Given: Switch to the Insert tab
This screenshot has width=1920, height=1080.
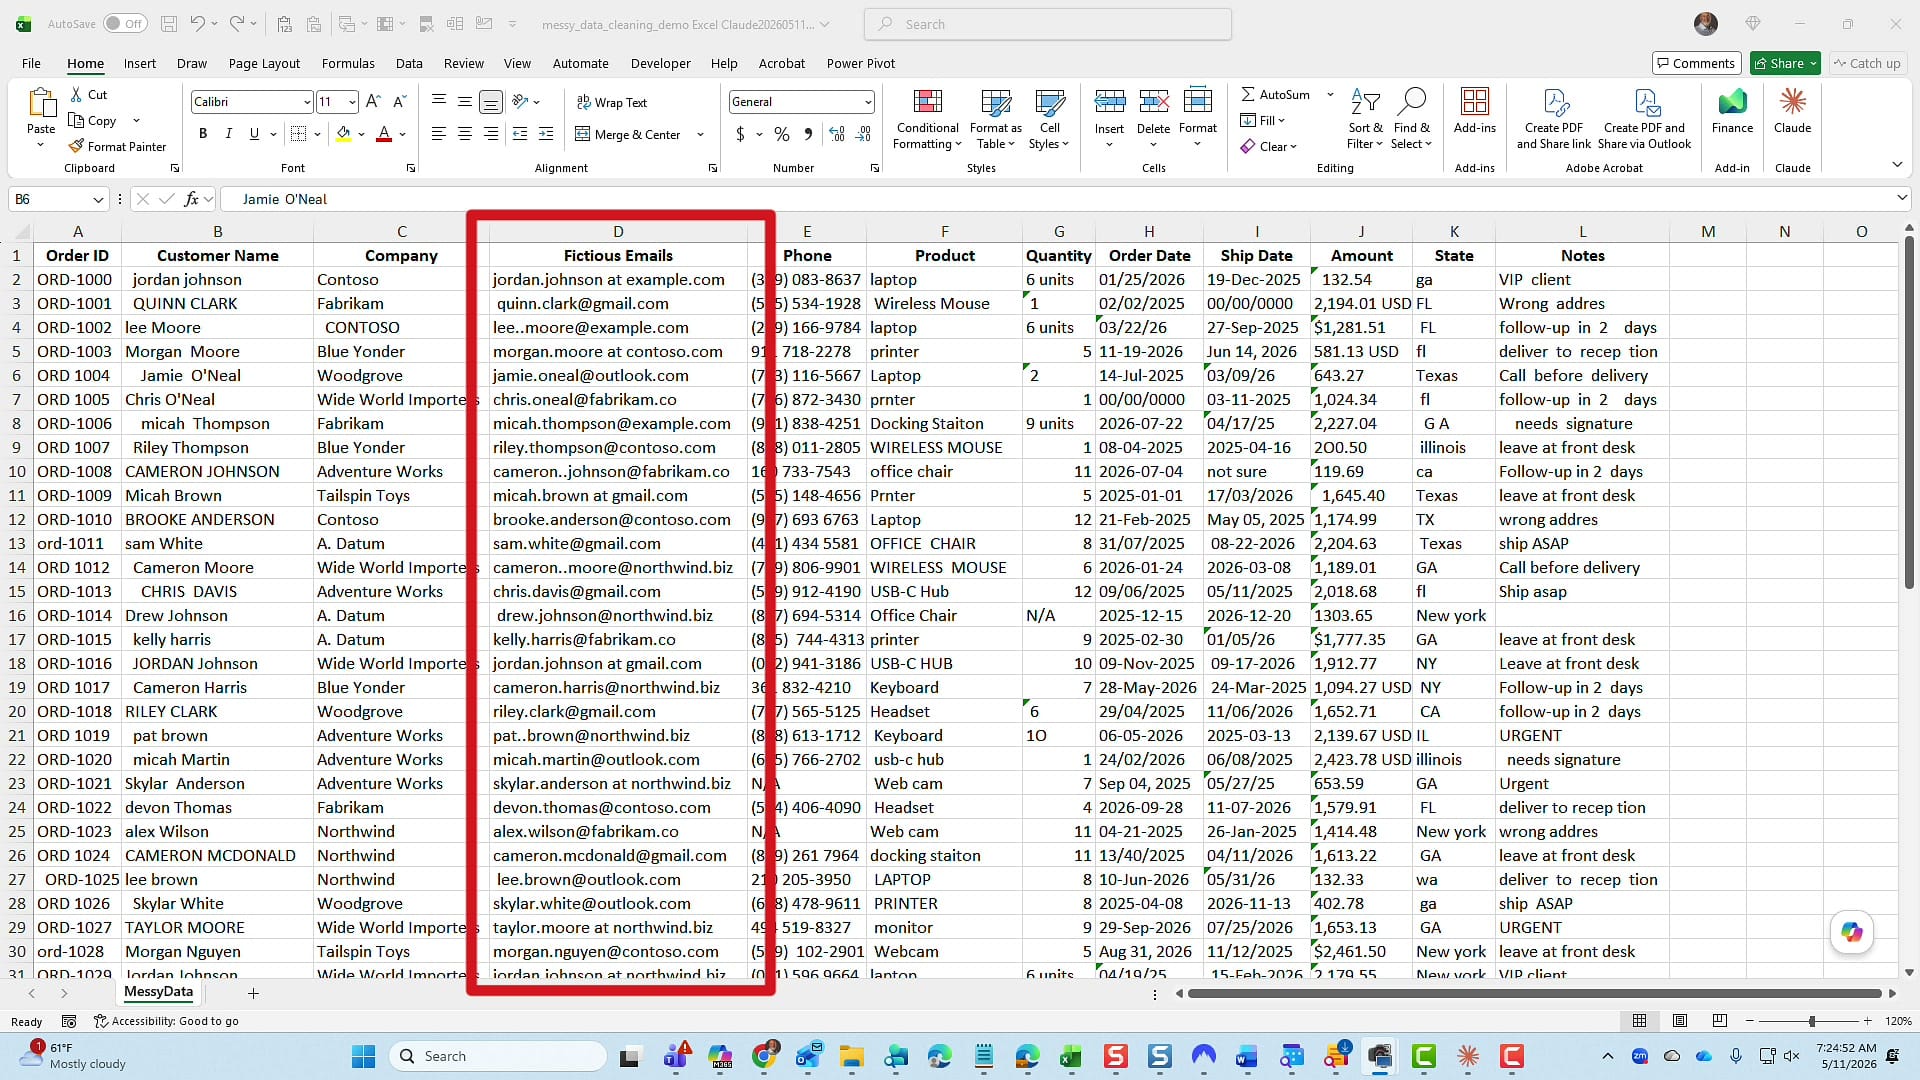Looking at the screenshot, I should click(140, 63).
